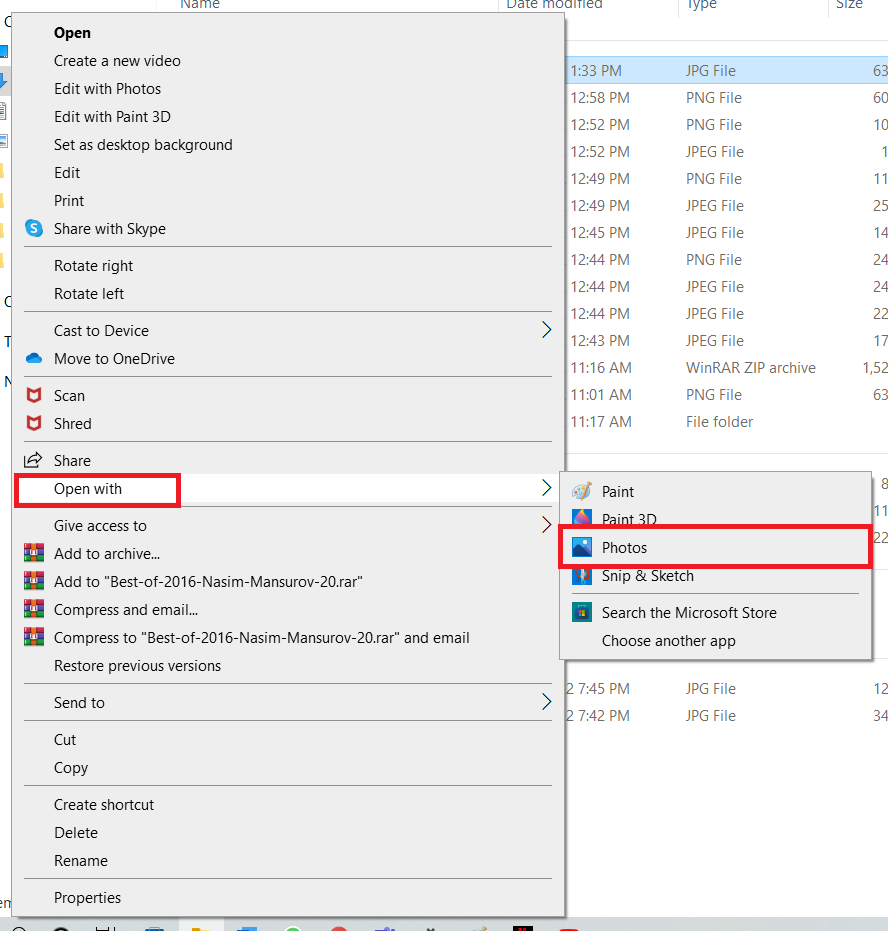The image size is (888, 931).
Task: Click the McAfee Scan shield icon
Action: (34, 396)
